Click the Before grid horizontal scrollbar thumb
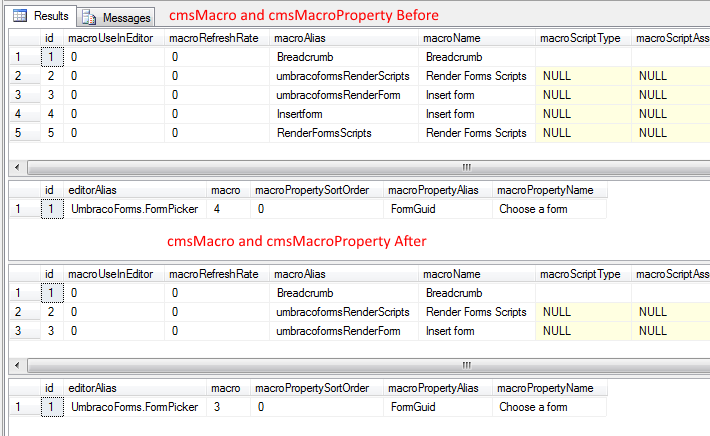Screen dimensions: 710x436 tap(371, 168)
